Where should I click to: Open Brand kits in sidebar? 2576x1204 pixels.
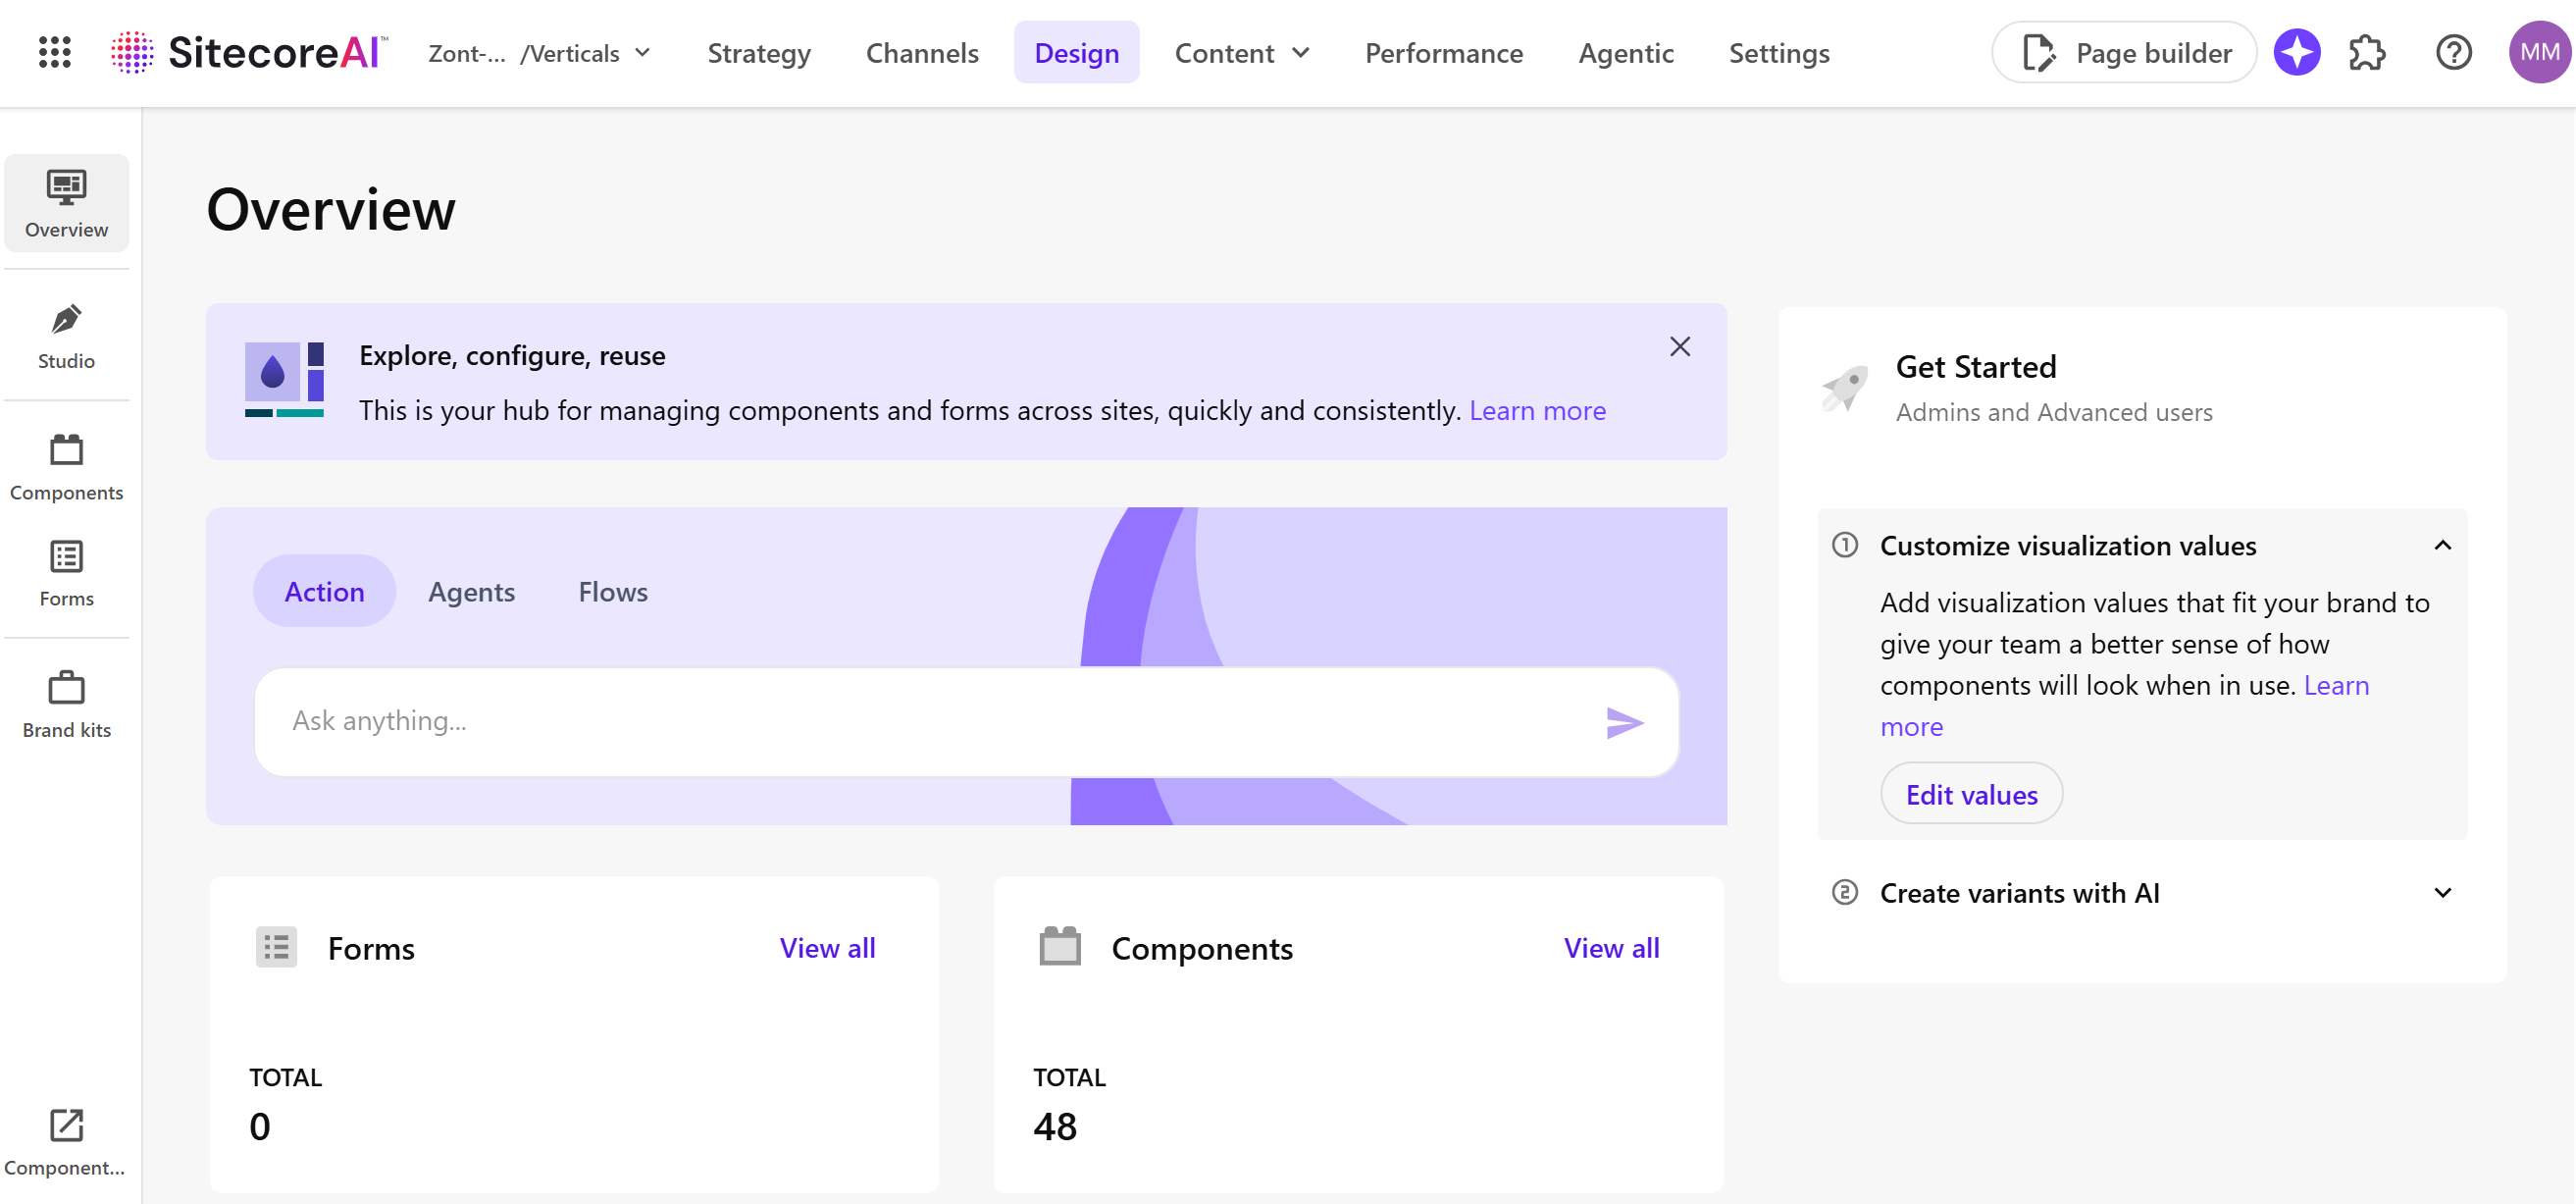tap(66, 704)
